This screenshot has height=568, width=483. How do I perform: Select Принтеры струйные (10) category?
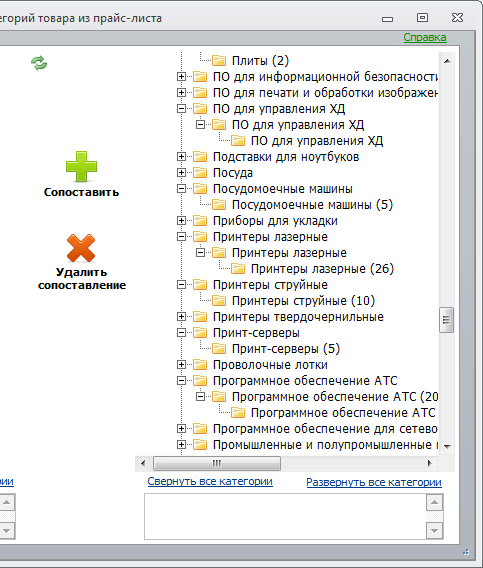coord(303,301)
